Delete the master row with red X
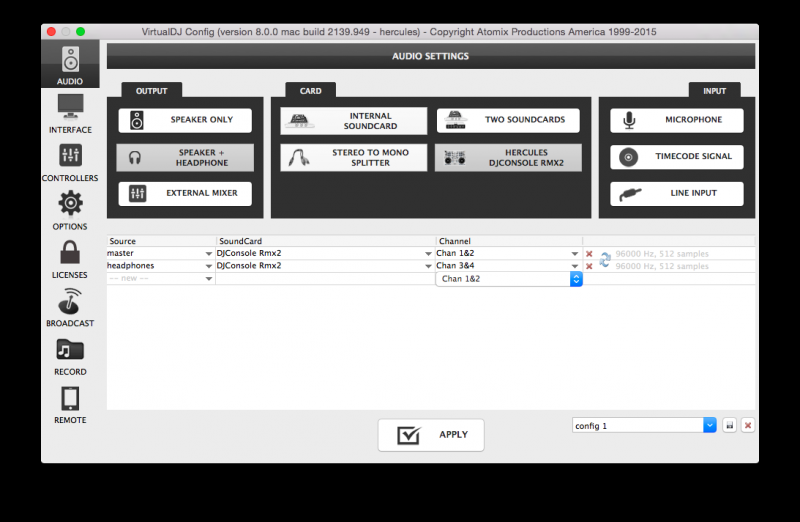 (x=589, y=254)
